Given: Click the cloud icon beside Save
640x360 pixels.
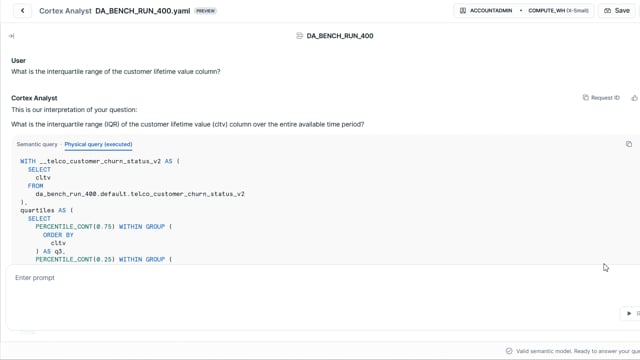Looking at the screenshot, I should [607, 11].
